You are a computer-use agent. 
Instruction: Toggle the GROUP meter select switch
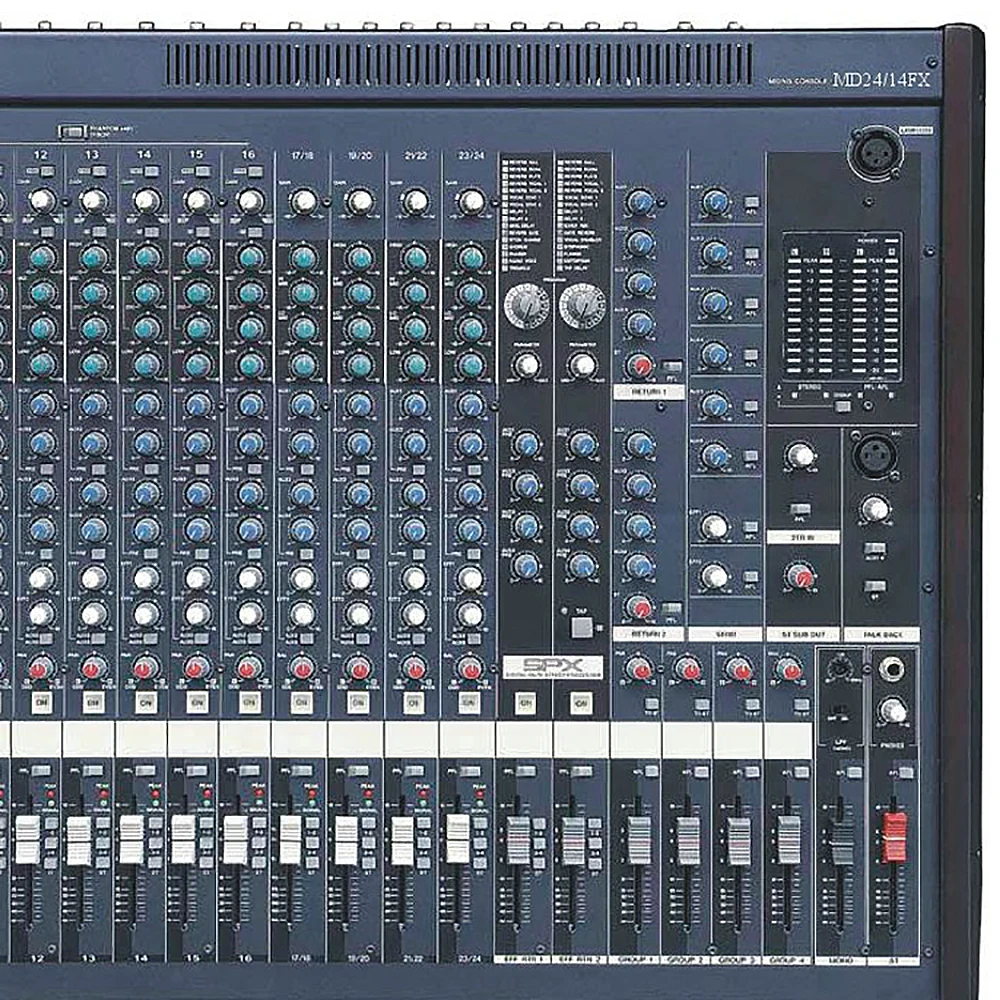tap(842, 406)
